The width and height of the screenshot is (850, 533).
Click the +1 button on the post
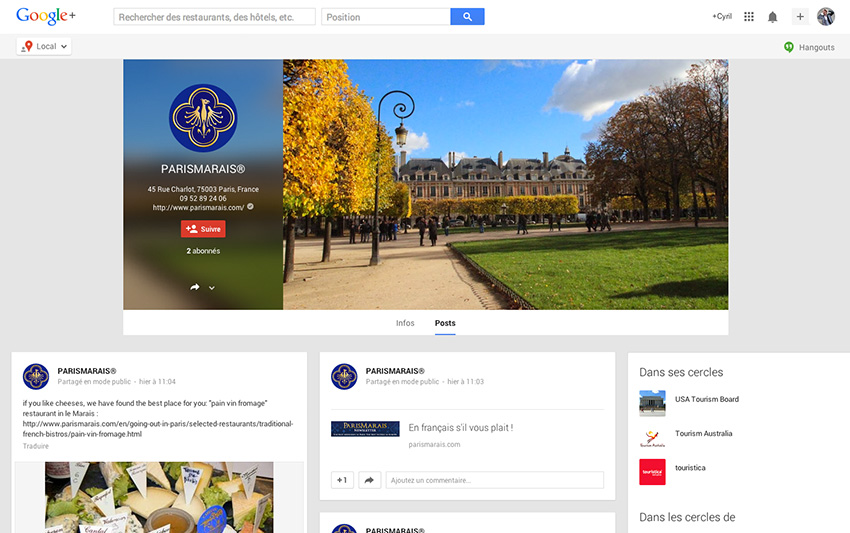[342, 480]
